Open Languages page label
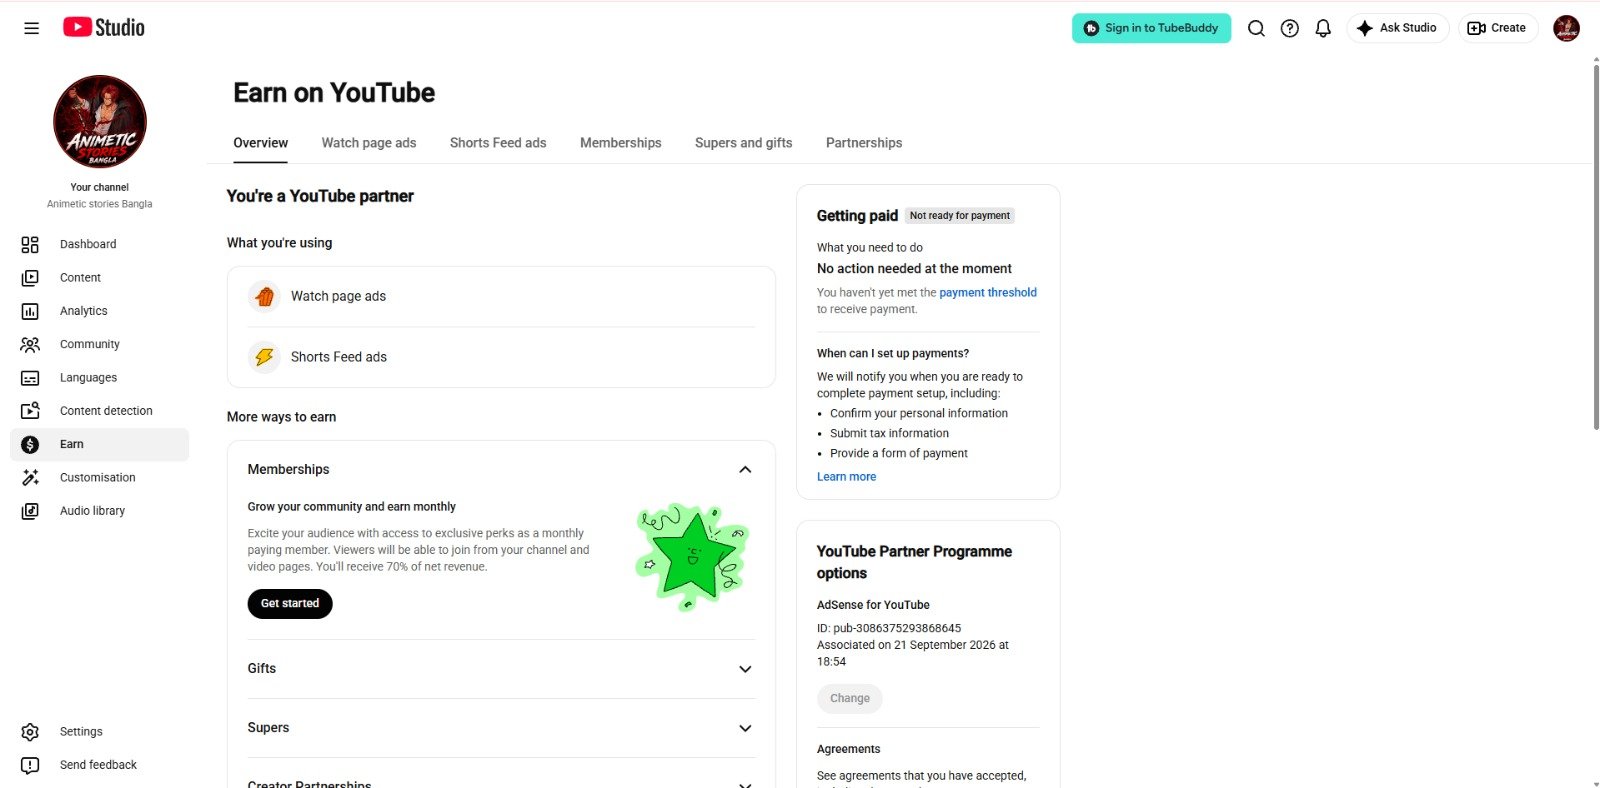 [88, 378]
